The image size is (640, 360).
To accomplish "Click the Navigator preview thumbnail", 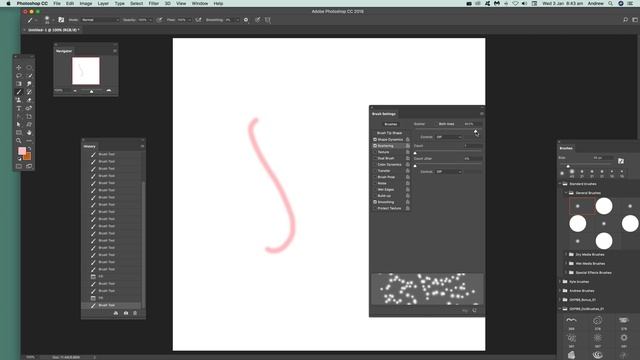I will [86, 71].
